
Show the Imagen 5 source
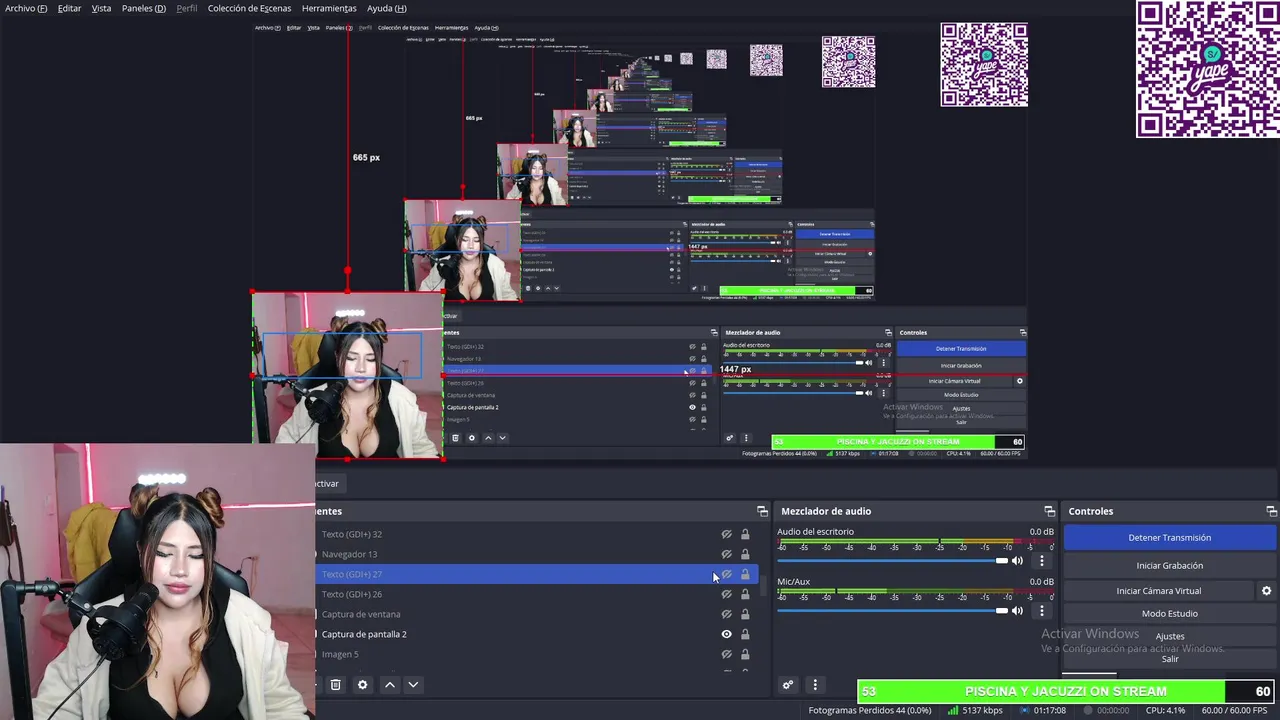(x=727, y=654)
